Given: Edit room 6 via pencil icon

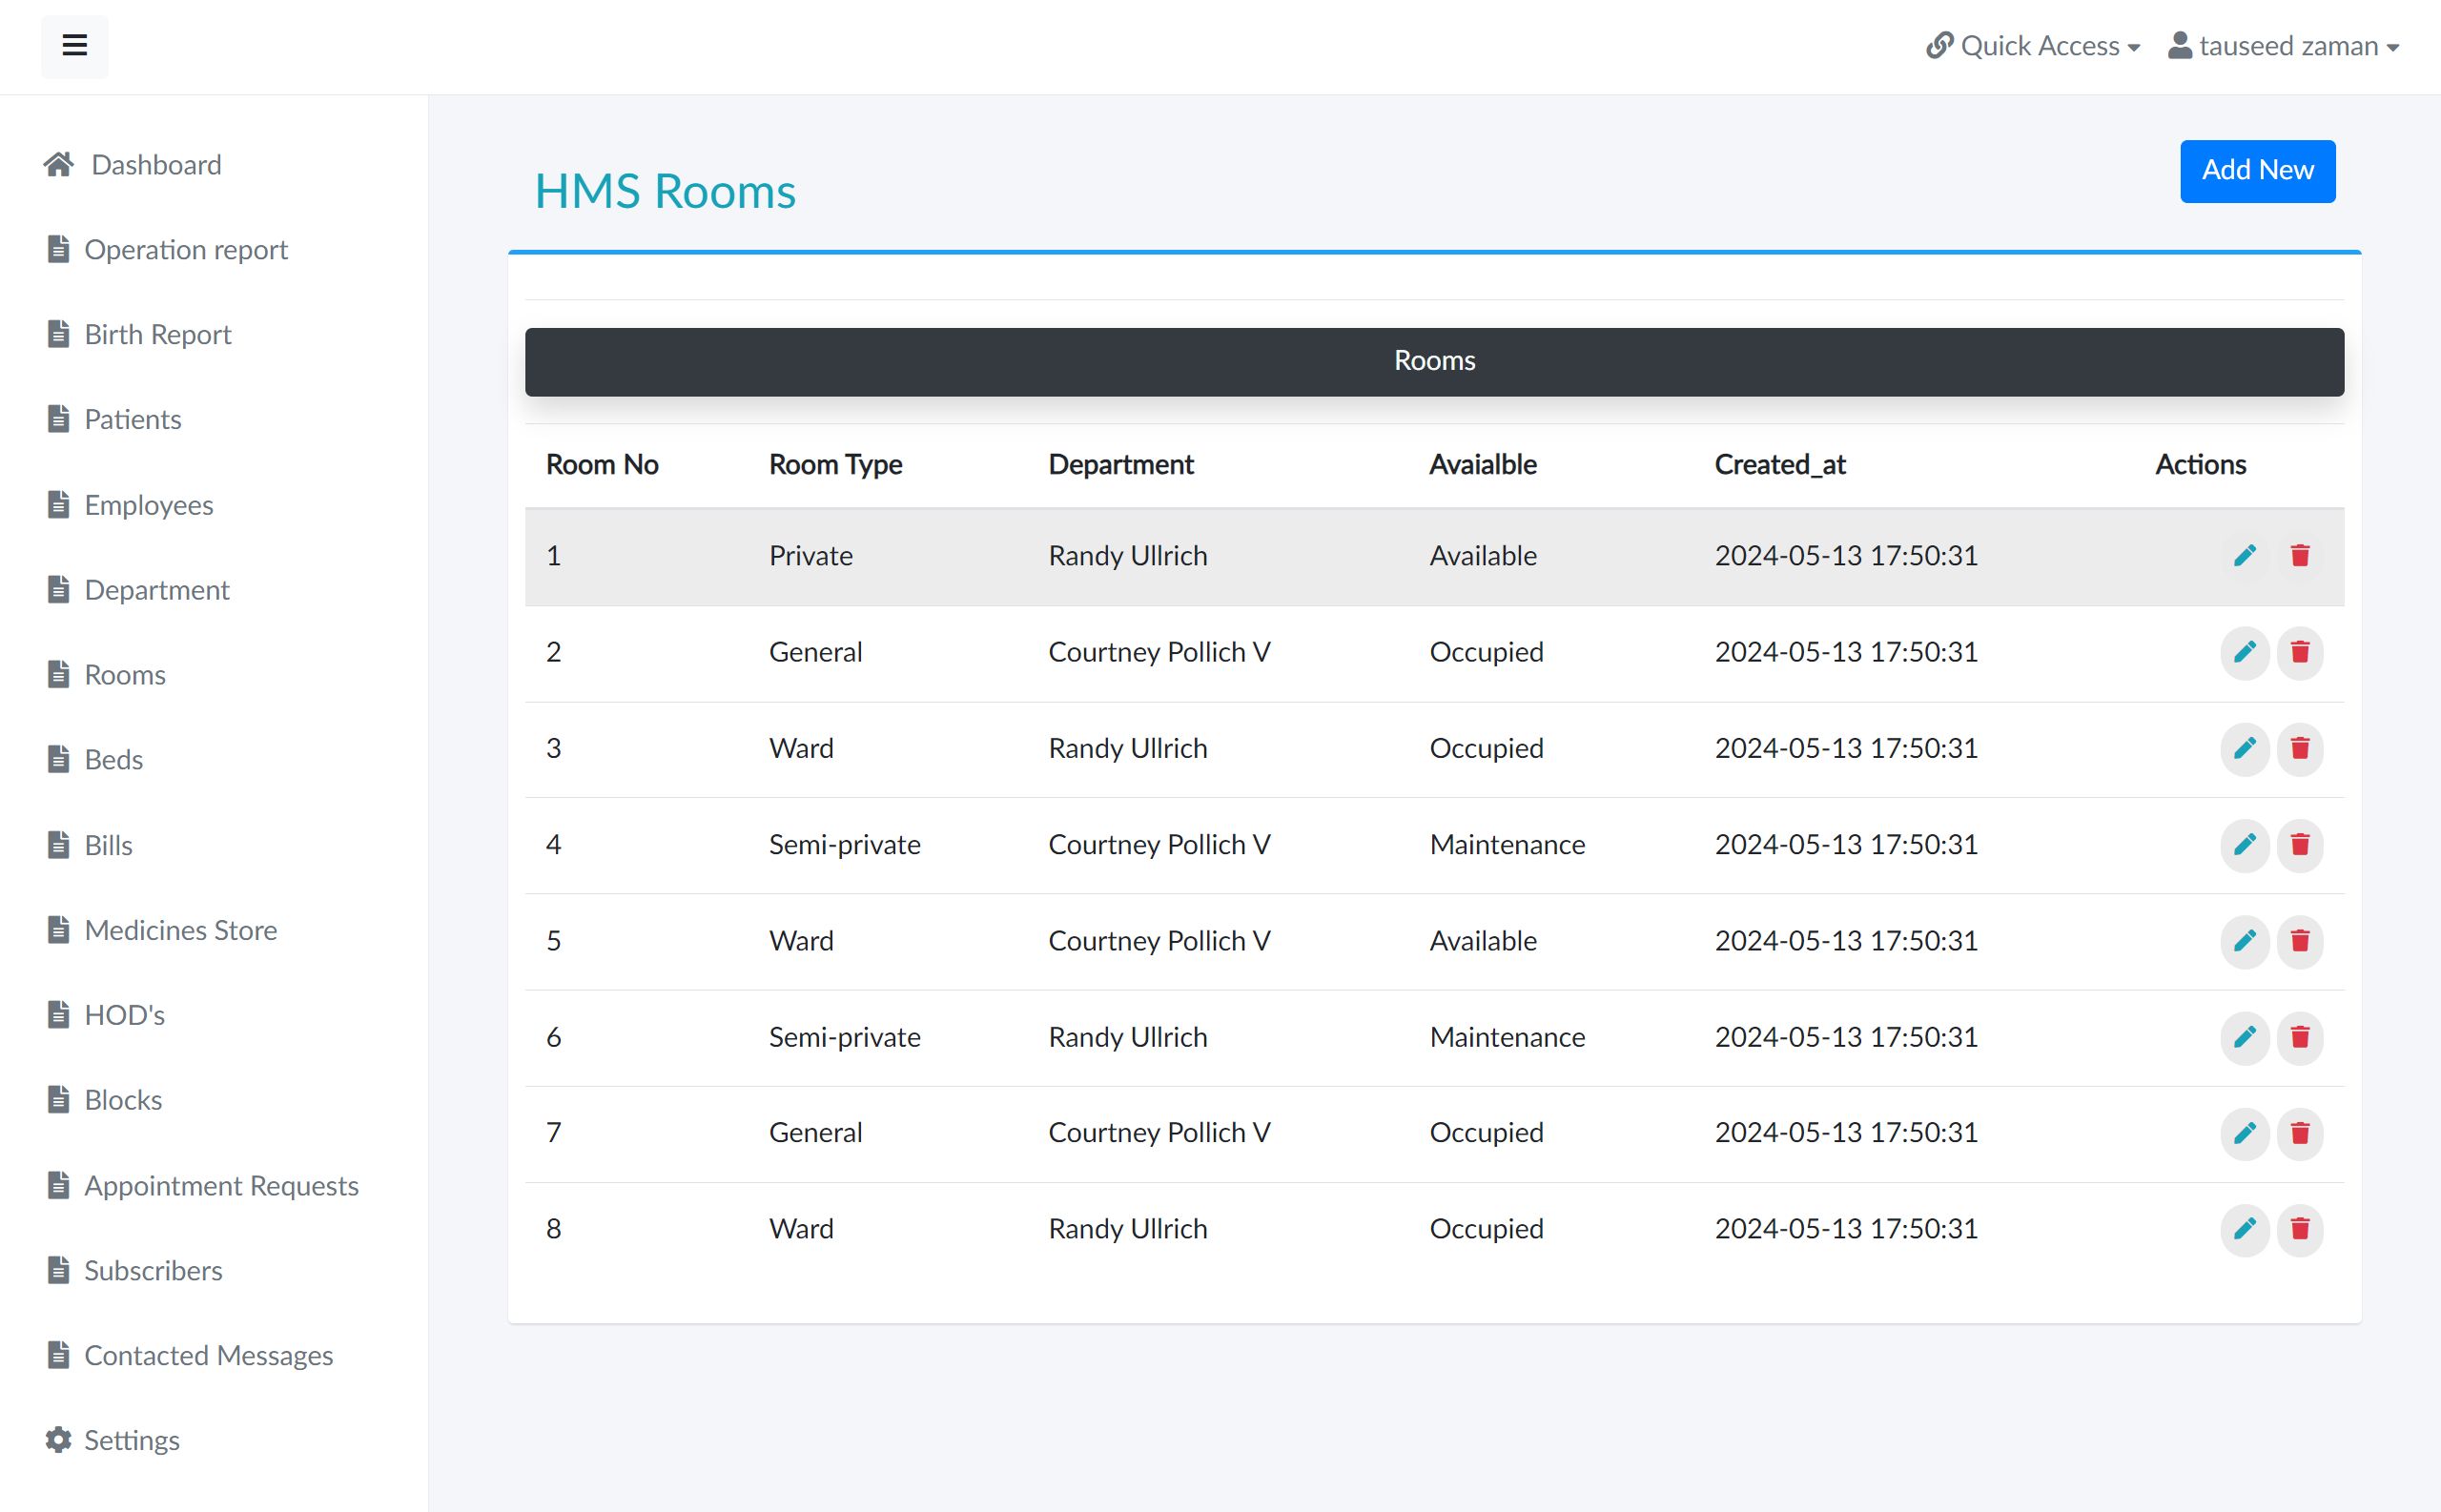Looking at the screenshot, I should (x=2244, y=1037).
